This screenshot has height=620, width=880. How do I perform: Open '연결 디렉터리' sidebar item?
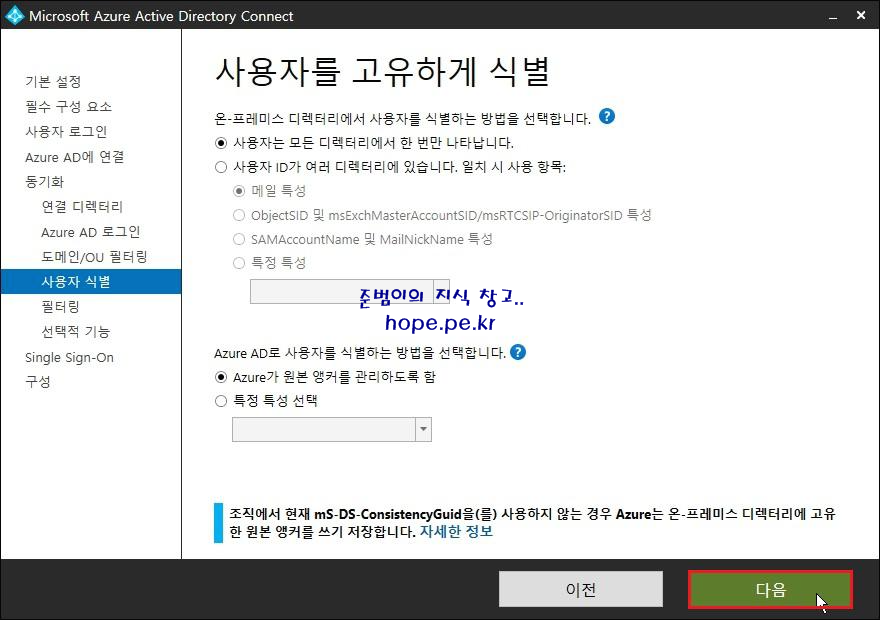tap(82, 207)
